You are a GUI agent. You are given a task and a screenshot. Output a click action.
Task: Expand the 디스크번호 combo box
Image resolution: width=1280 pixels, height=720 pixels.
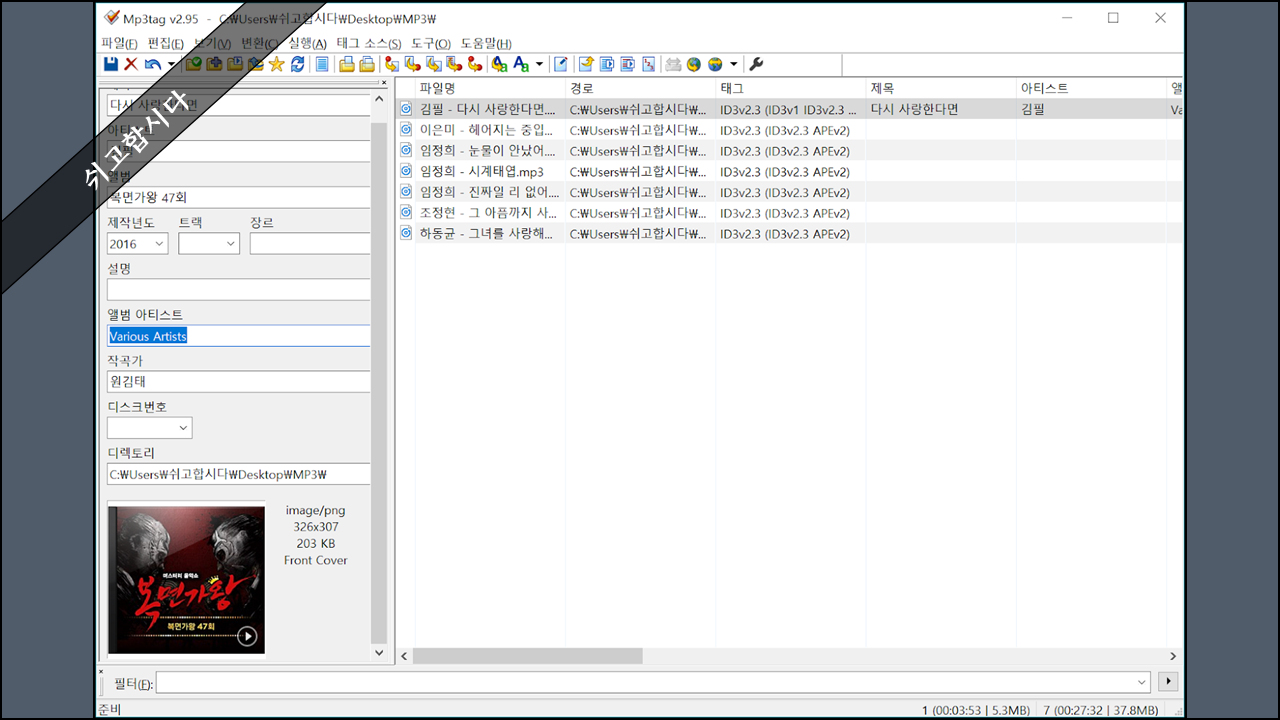[x=183, y=428]
